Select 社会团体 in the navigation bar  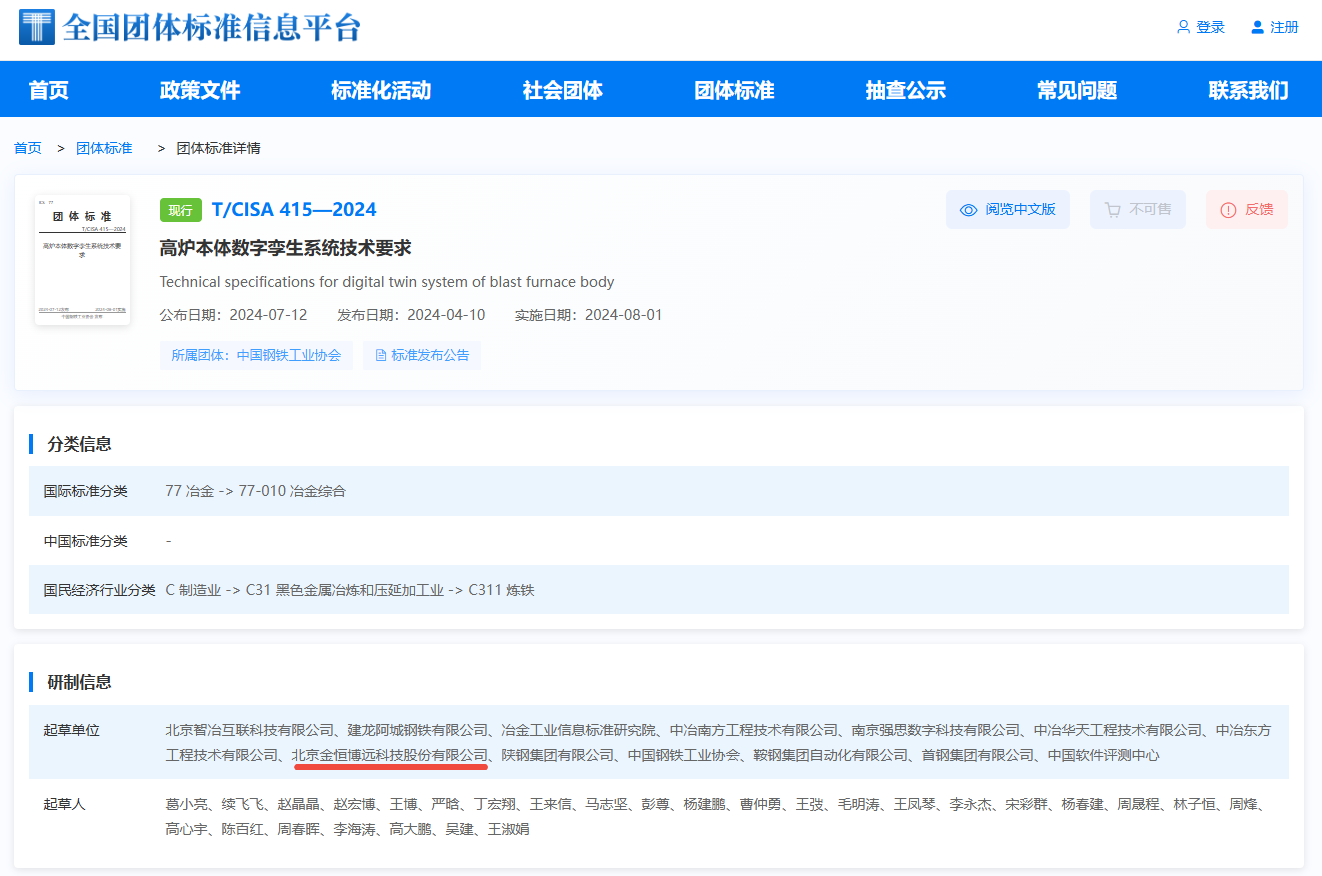[x=563, y=90]
